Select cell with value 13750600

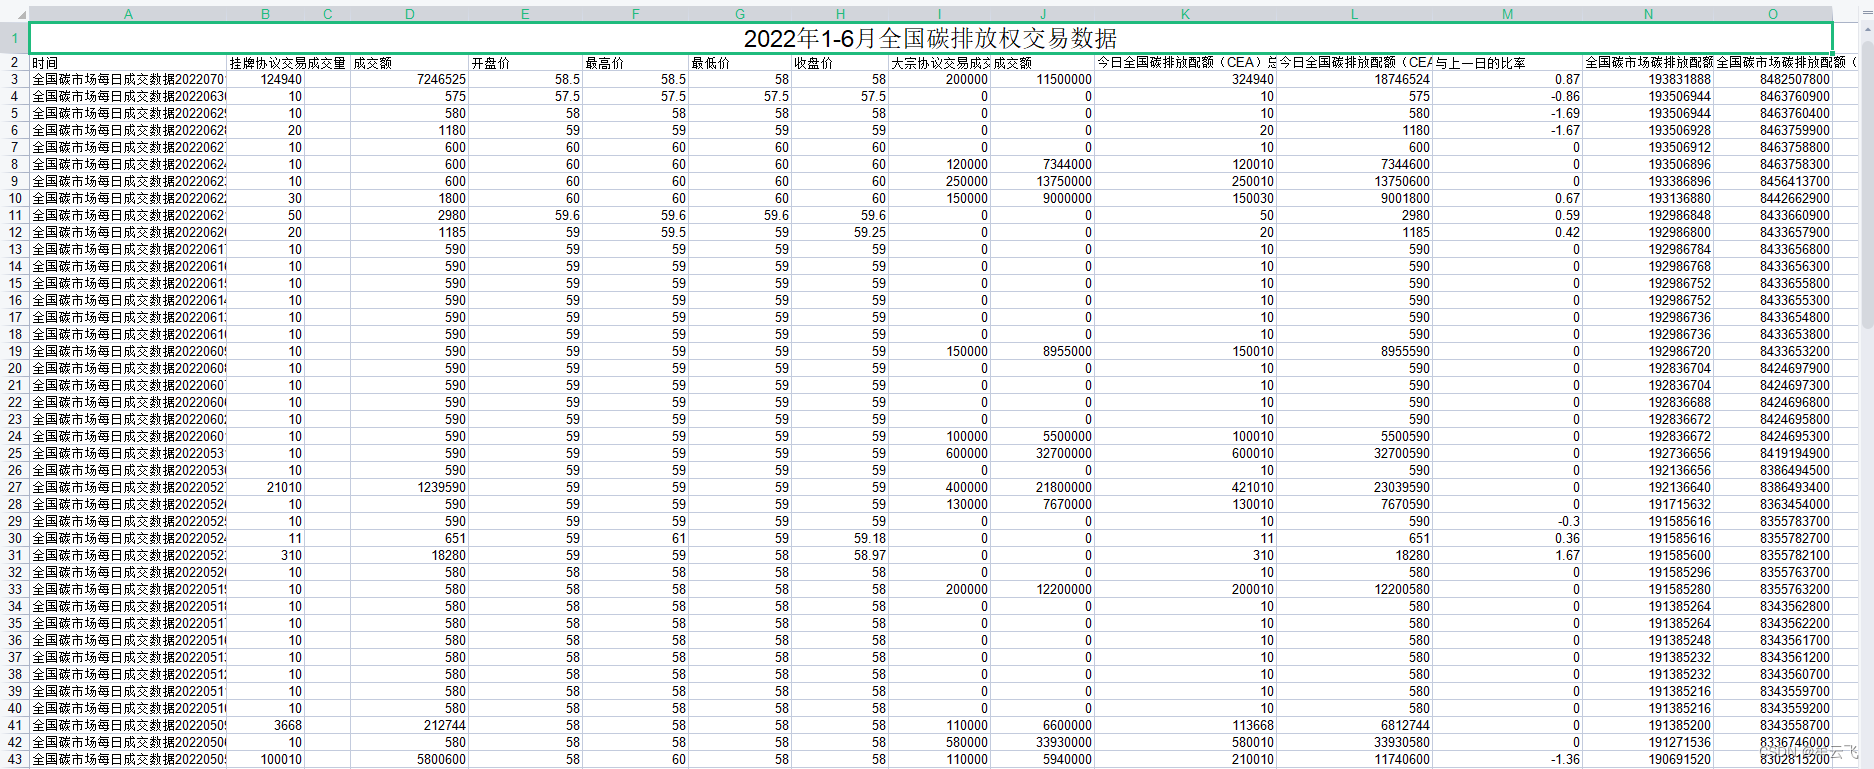[x=1354, y=181]
